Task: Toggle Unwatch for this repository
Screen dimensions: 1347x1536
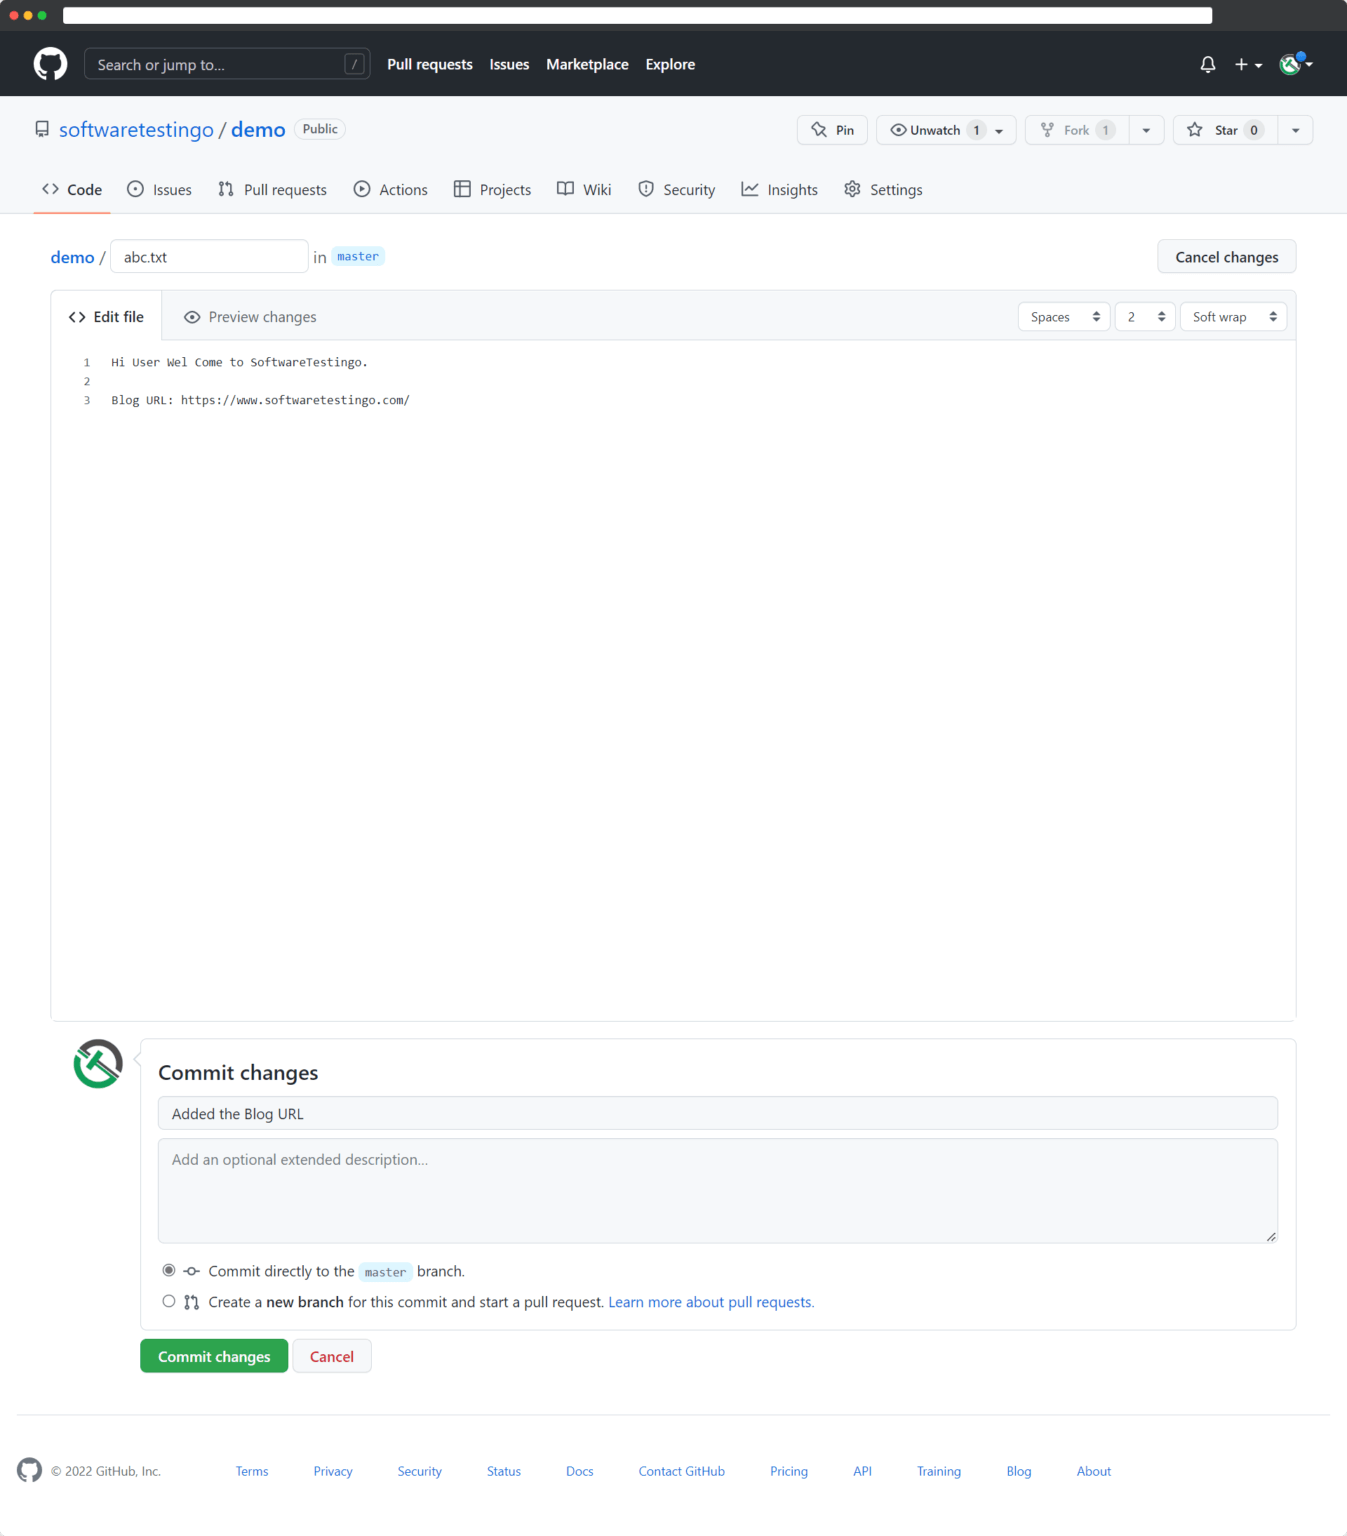Action: coord(934,129)
